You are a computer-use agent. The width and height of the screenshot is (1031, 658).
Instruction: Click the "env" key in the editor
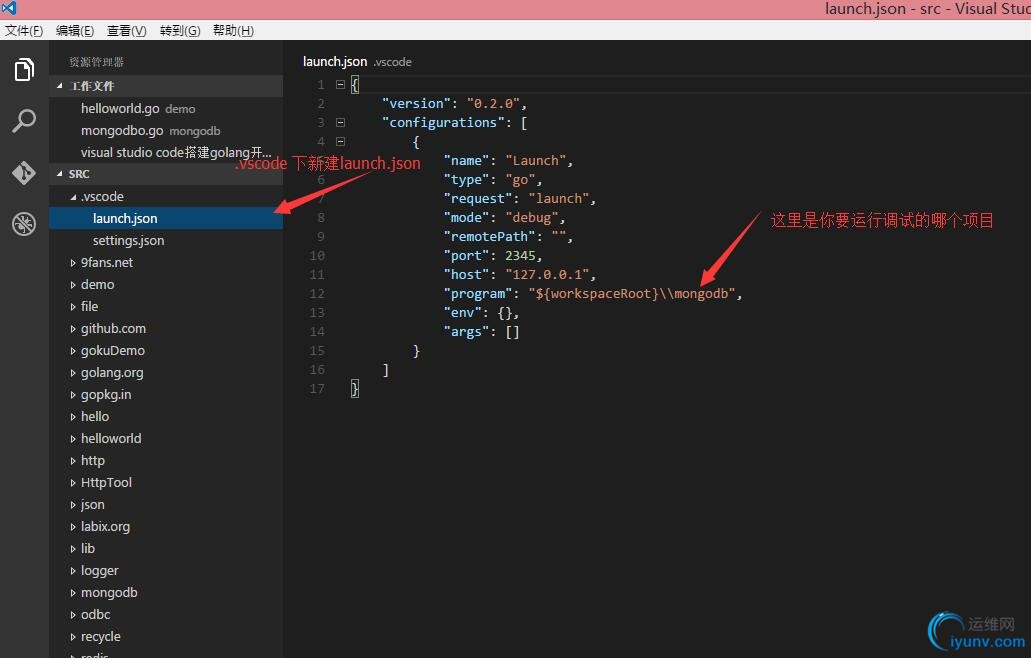click(x=463, y=314)
